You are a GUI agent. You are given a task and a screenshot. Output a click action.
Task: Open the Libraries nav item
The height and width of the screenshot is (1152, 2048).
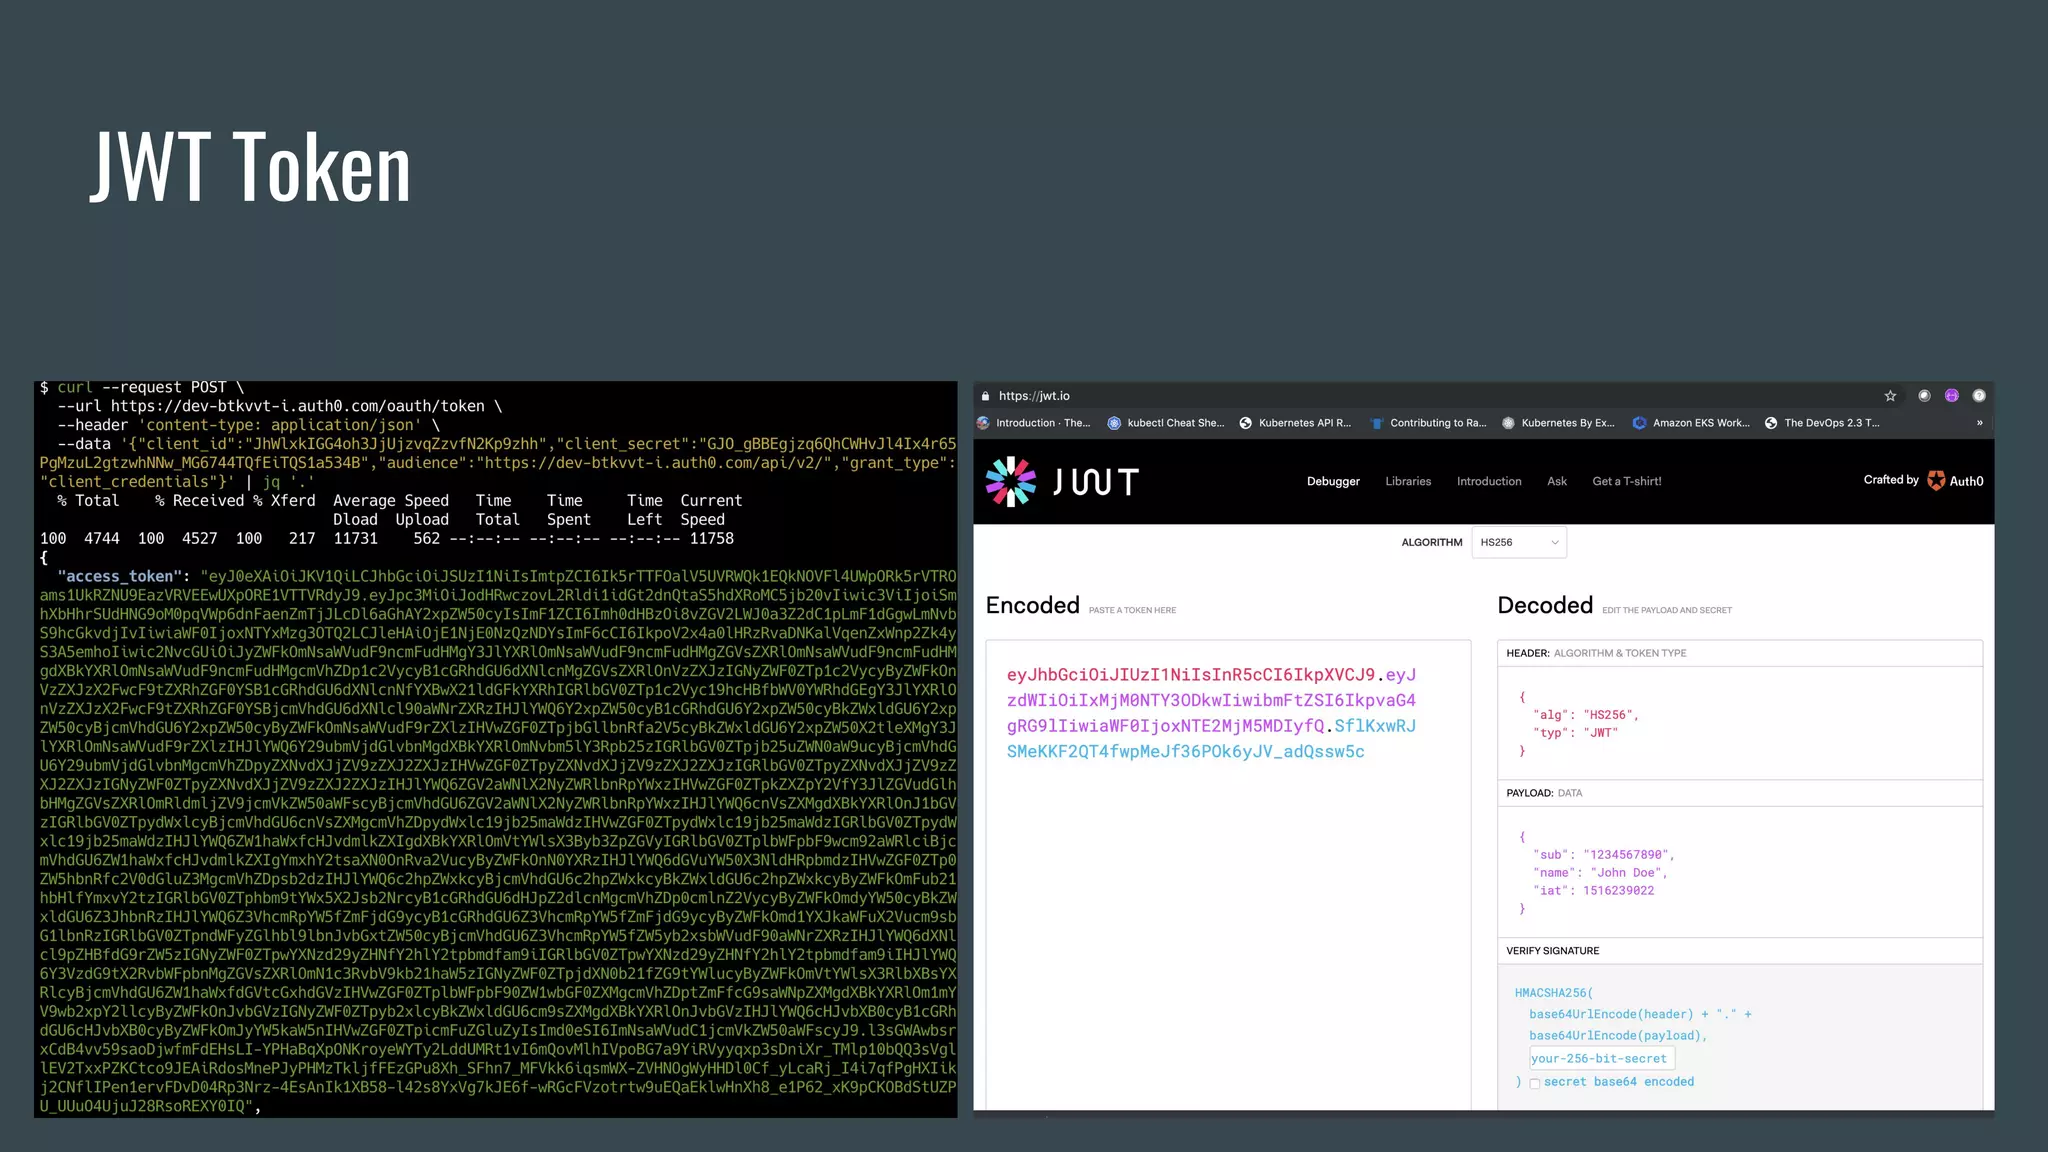1408,482
